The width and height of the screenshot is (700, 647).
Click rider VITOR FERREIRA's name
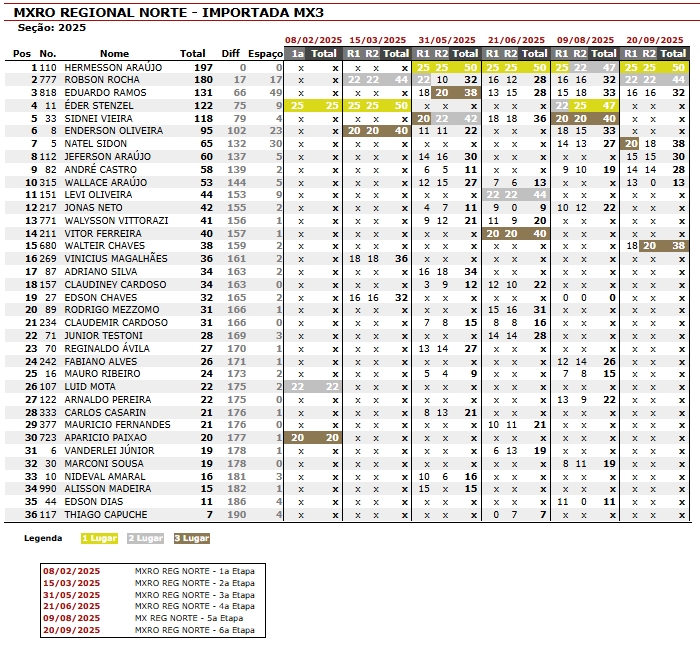point(100,233)
